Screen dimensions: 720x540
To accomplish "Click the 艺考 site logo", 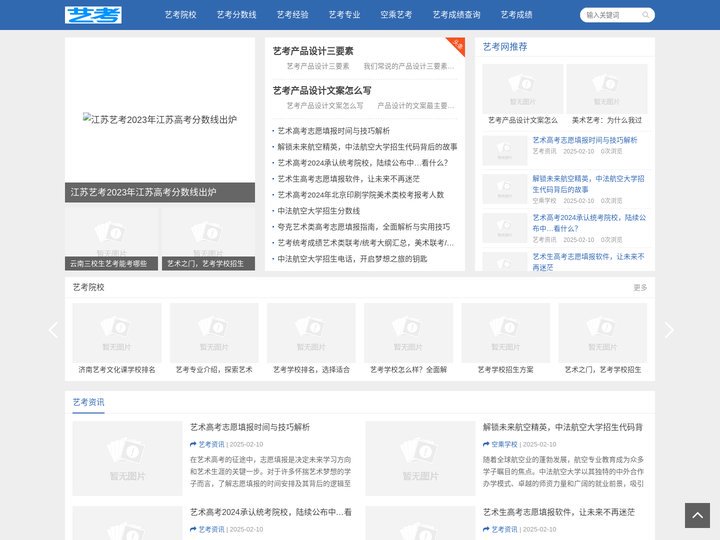I will click(x=93, y=15).
